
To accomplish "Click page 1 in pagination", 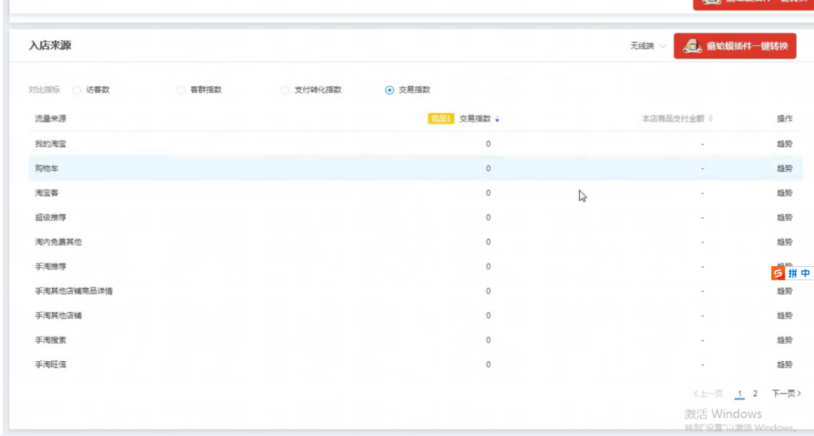I will click(x=740, y=393).
